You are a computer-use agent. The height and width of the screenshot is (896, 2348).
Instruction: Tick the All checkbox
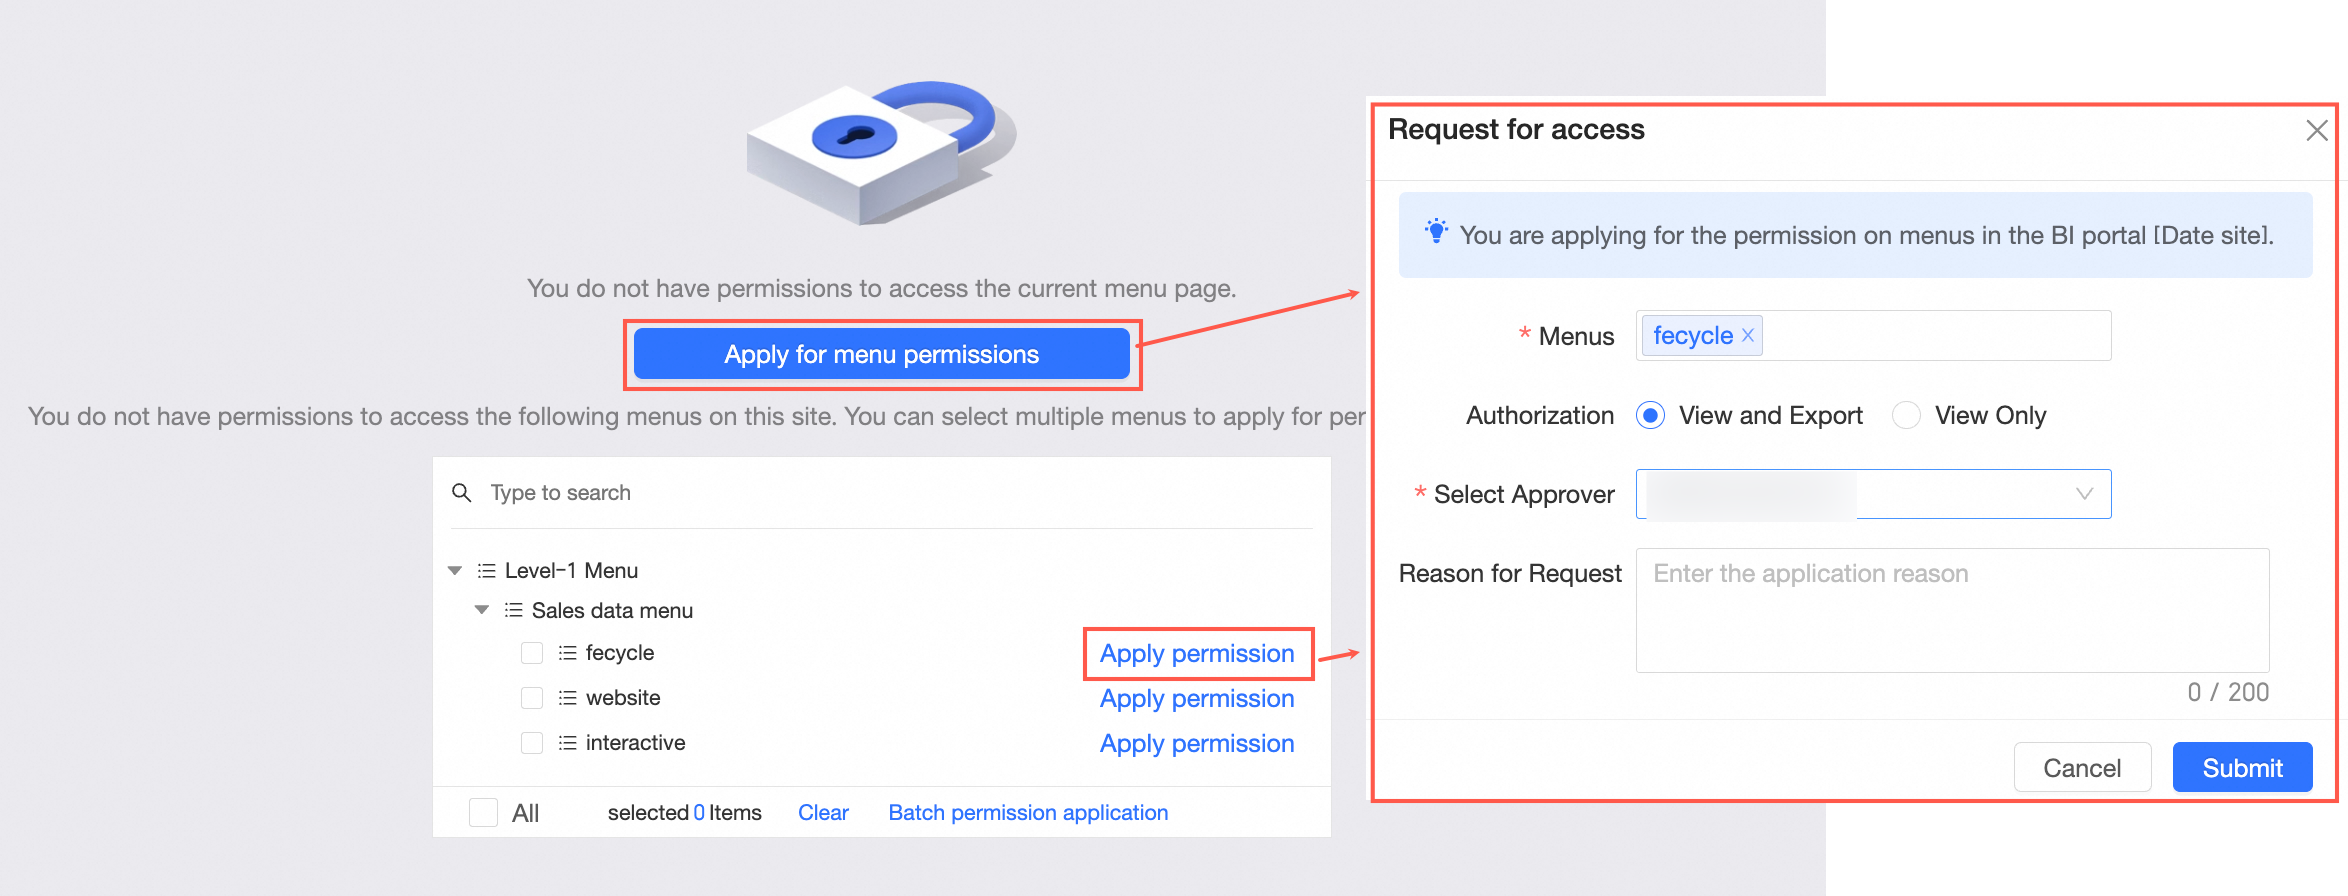click(484, 813)
